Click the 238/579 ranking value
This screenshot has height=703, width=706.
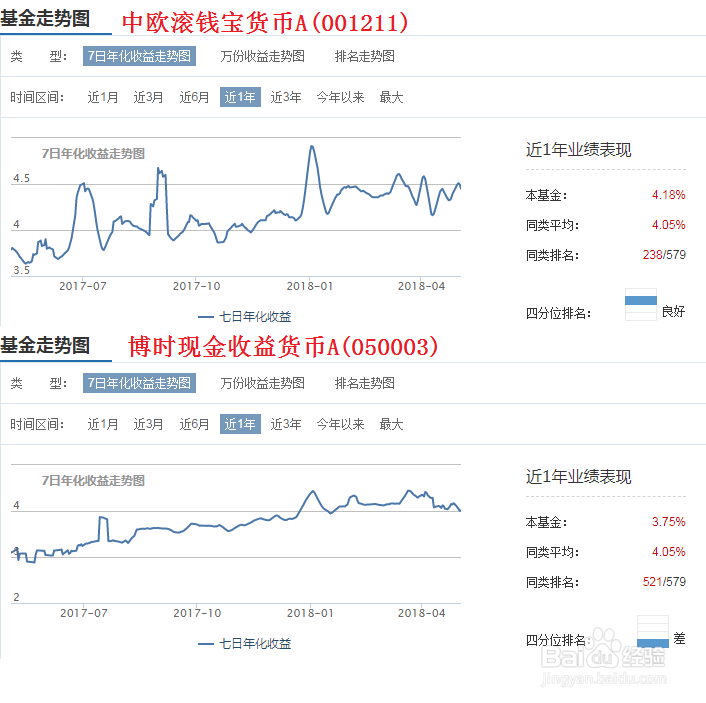click(664, 255)
